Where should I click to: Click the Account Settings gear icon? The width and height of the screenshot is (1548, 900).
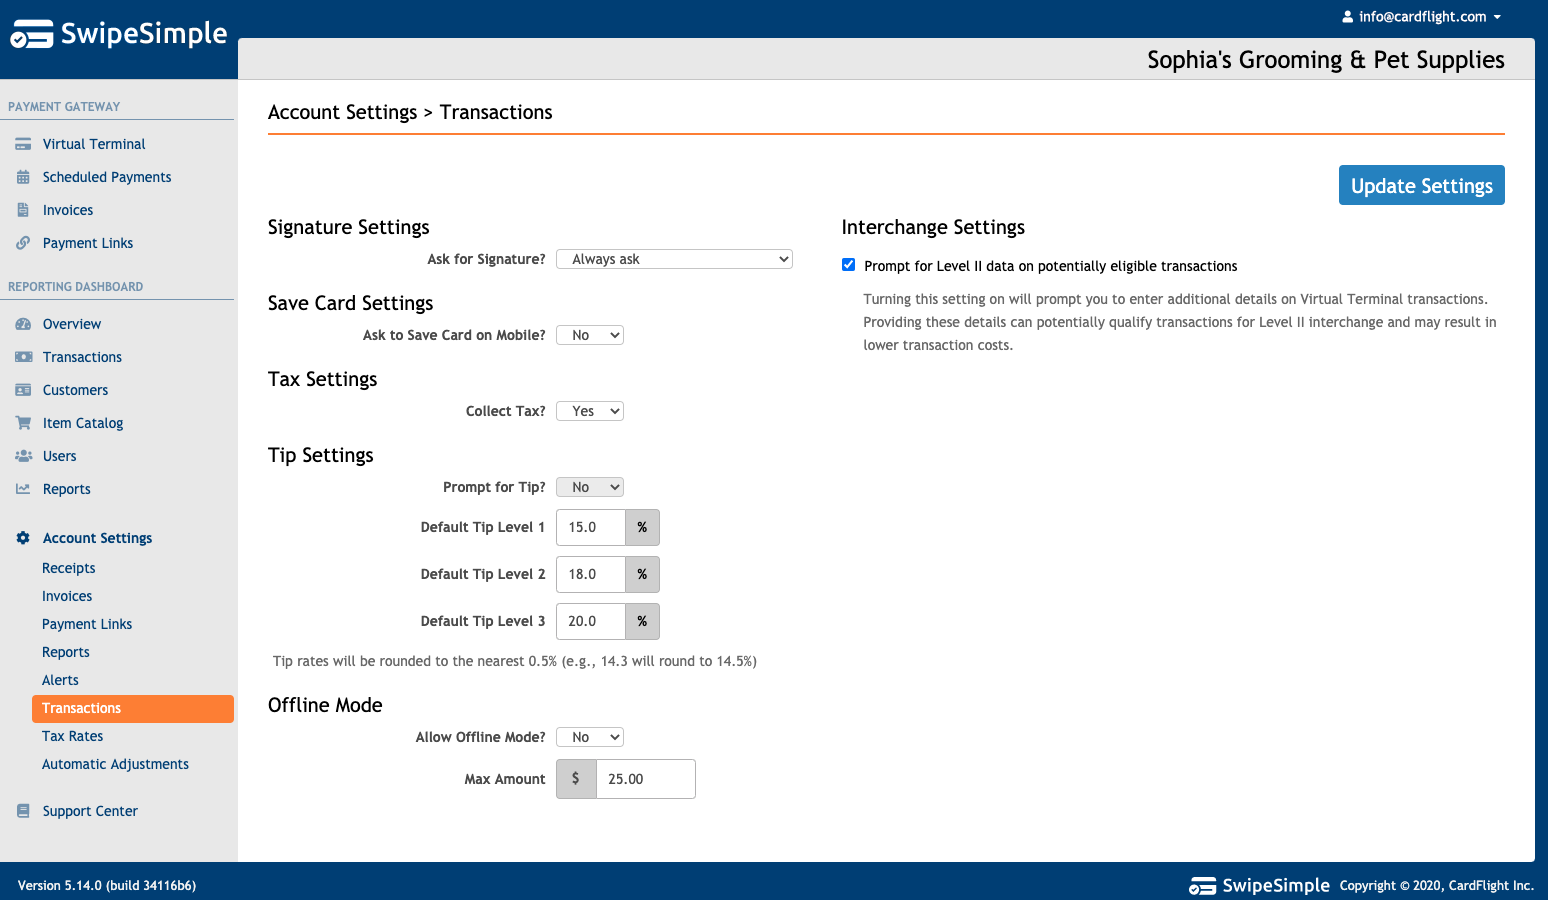coord(23,538)
